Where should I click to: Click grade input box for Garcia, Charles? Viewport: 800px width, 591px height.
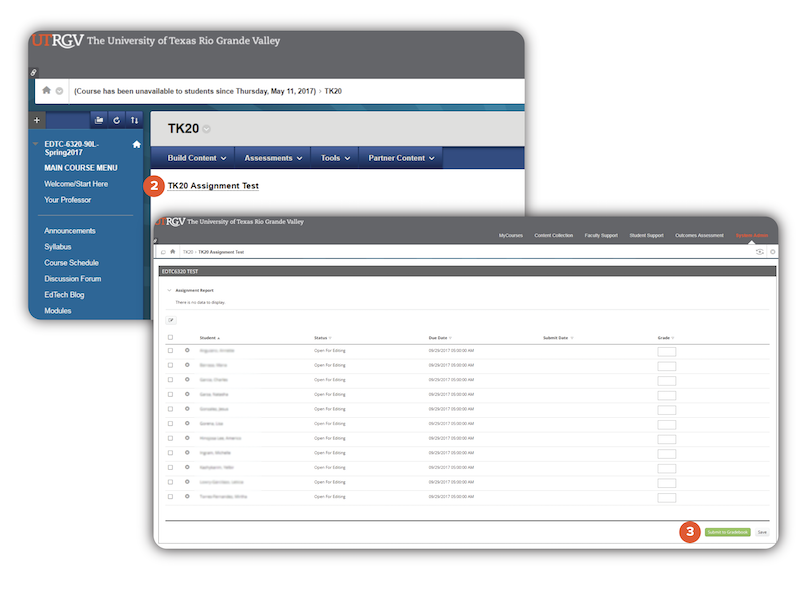click(x=666, y=381)
